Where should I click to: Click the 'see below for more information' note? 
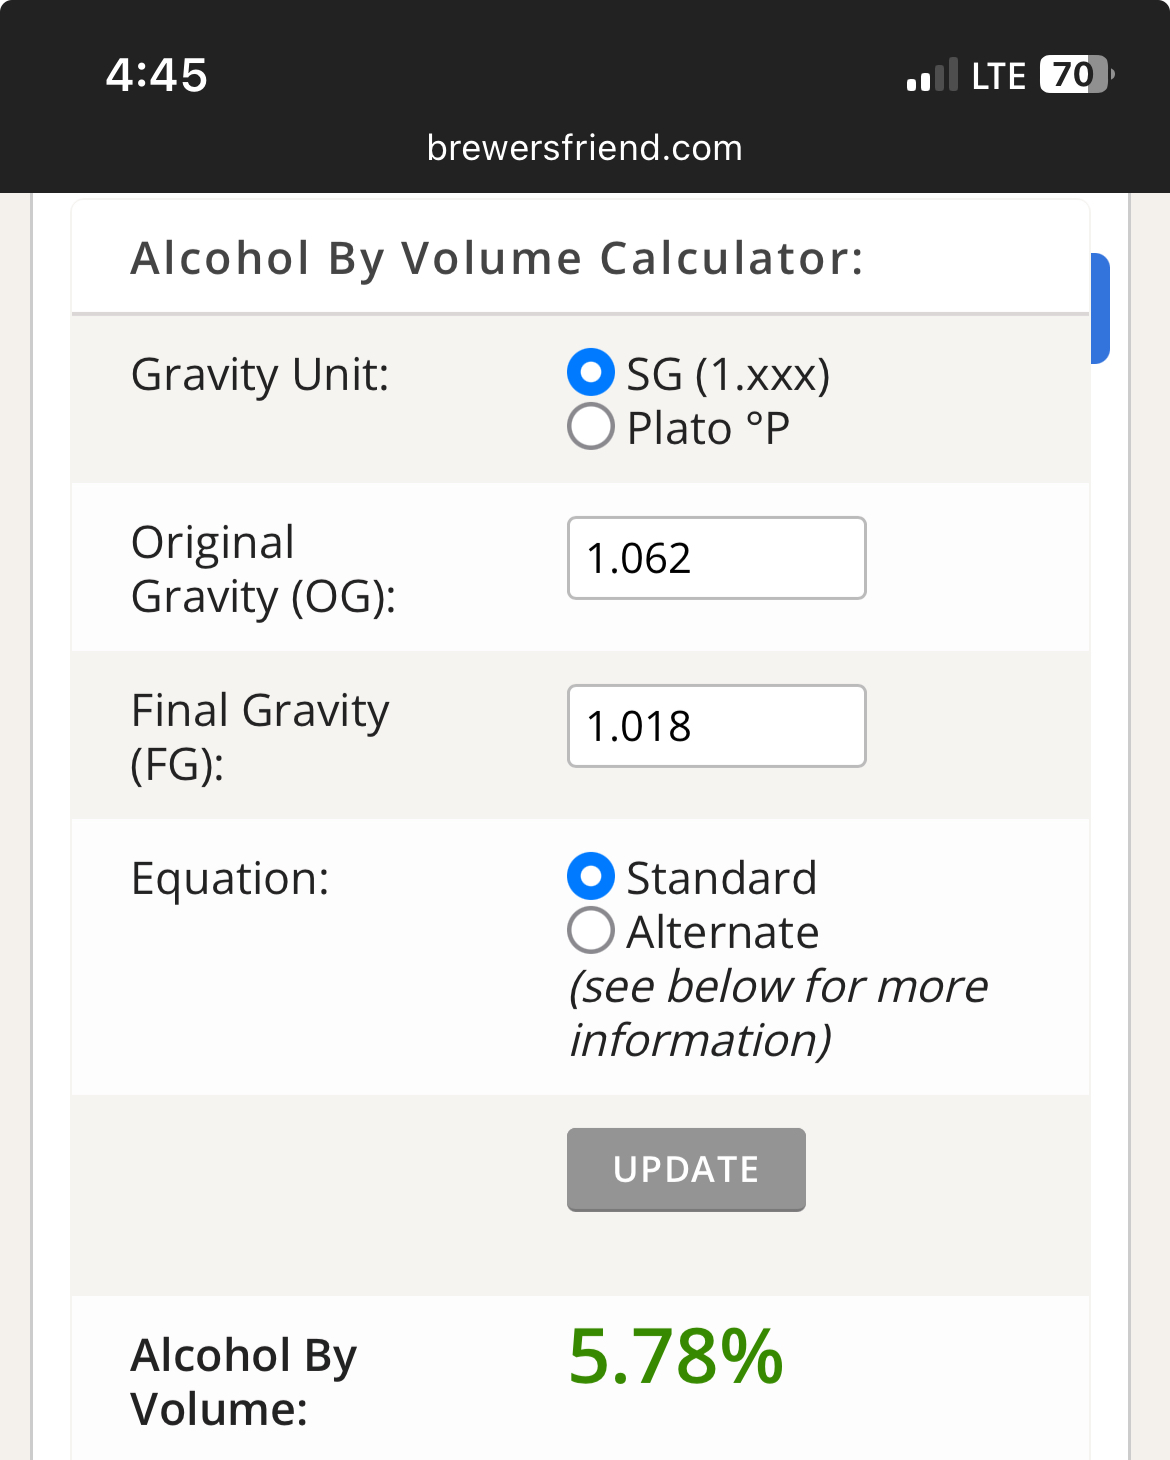(x=778, y=1013)
